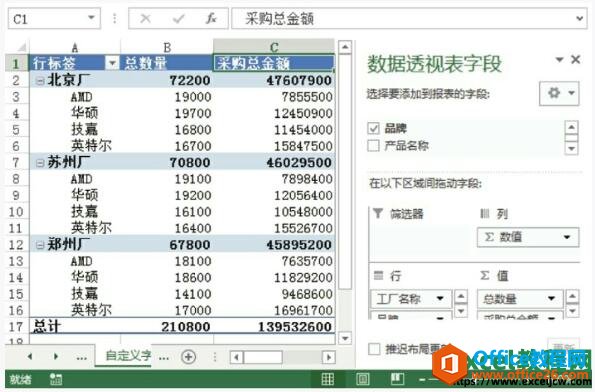This screenshot has height=392, width=595.
Task: Collapse the 郑州厂 group
Action: pos(40,245)
